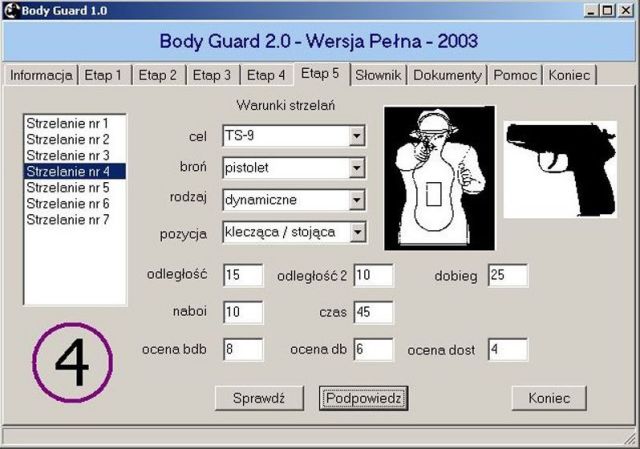Focus the naboi input field
This screenshot has width=640, height=449.
click(x=243, y=312)
